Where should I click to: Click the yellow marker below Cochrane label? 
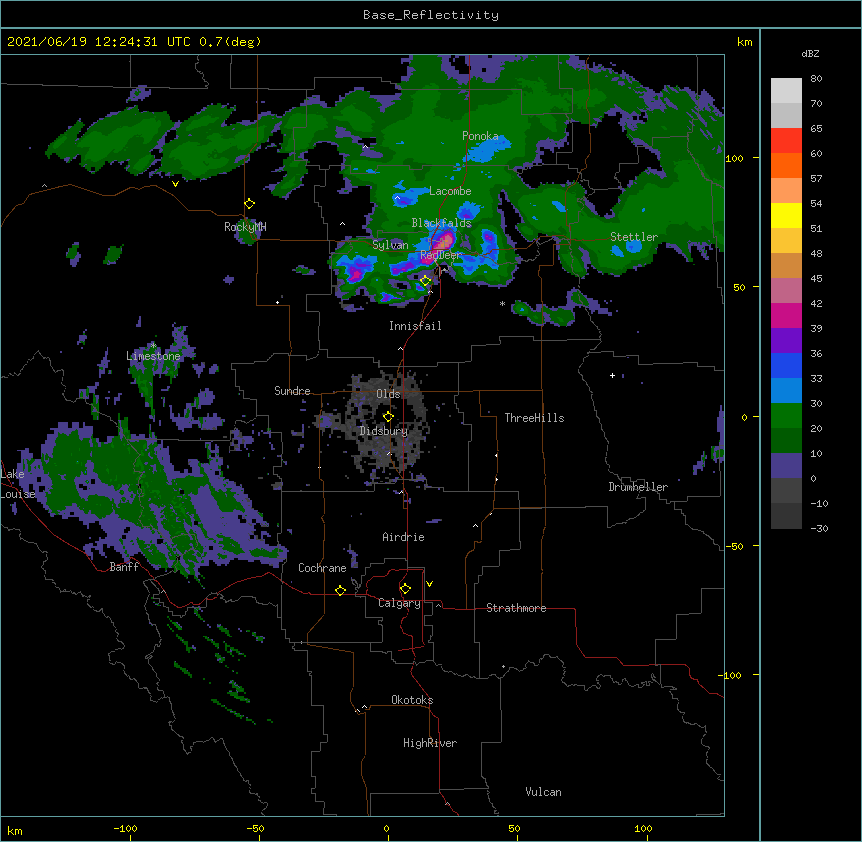pos(340,590)
